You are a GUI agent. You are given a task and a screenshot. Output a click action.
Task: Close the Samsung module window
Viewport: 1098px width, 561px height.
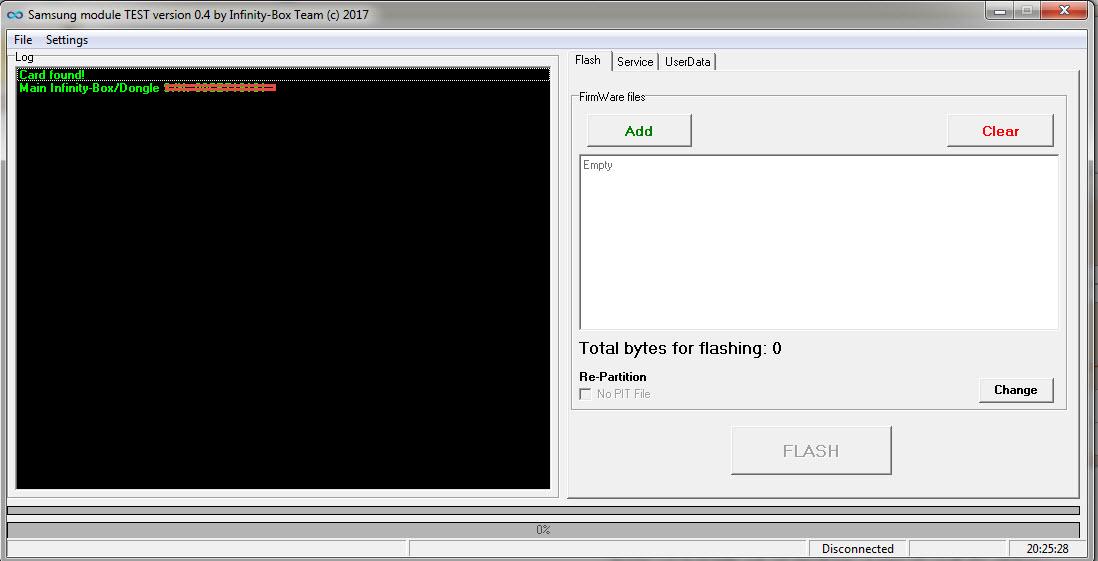click(1064, 11)
